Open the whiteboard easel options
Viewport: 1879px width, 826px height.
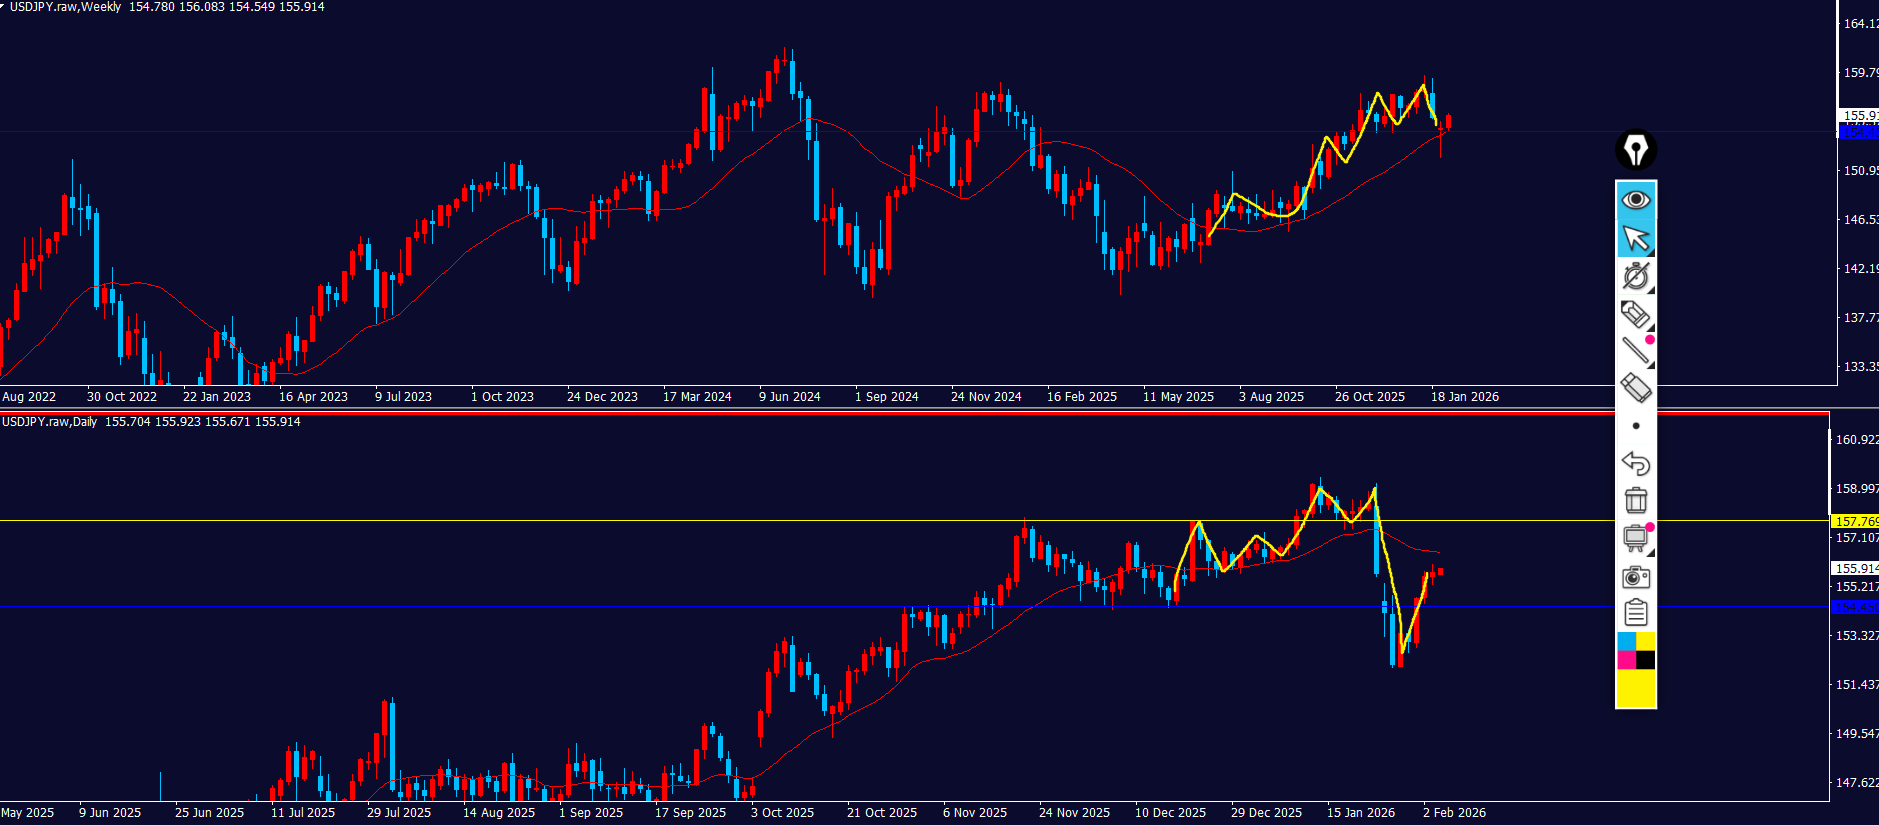point(1635,538)
